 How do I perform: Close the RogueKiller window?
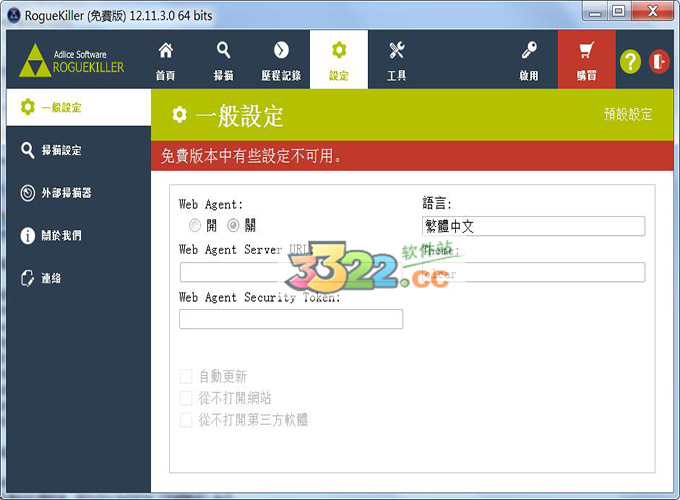(652, 11)
